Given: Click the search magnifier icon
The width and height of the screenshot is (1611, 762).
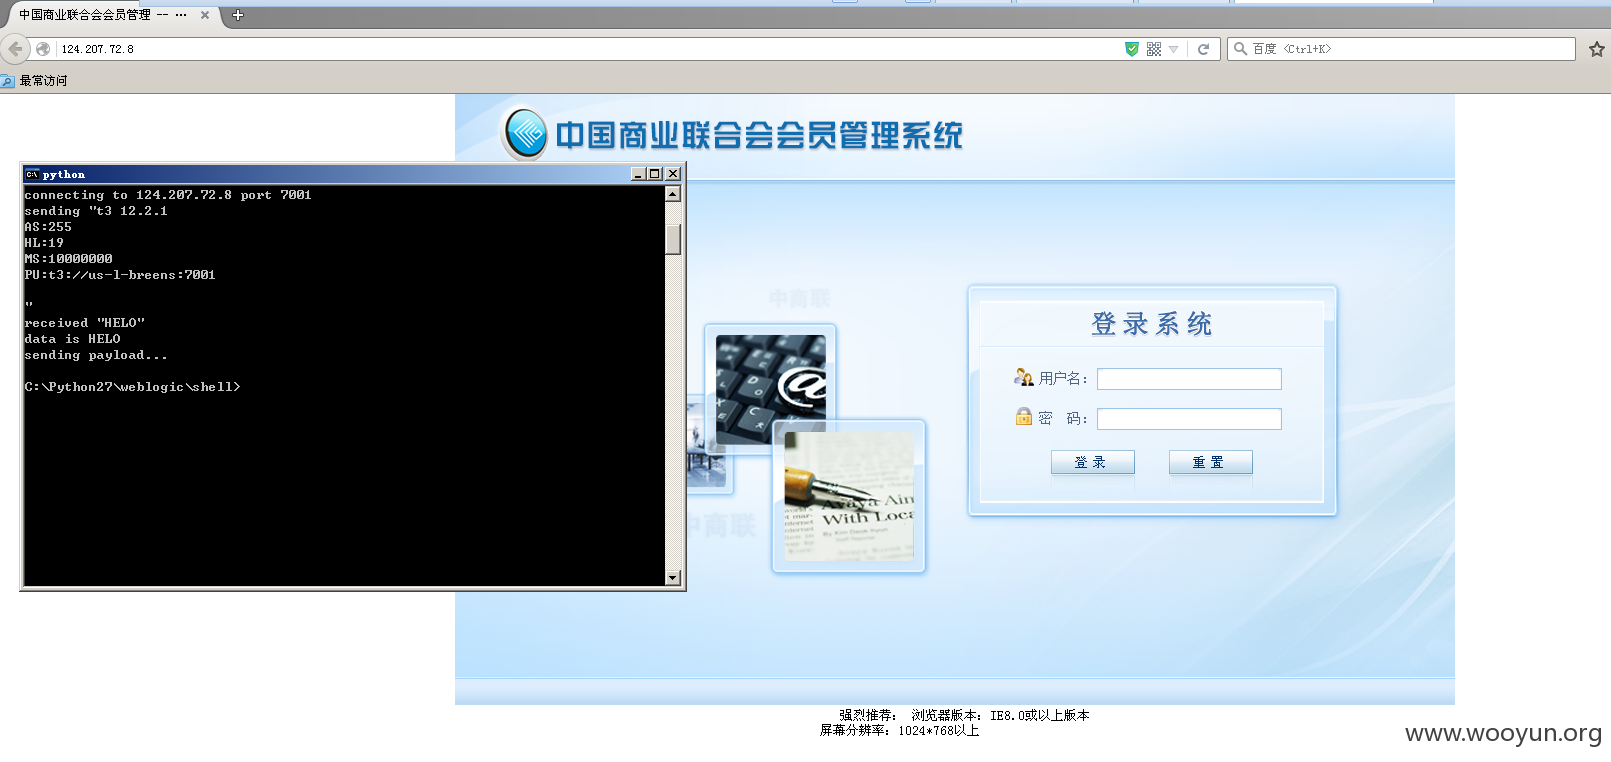Looking at the screenshot, I should (x=1241, y=48).
